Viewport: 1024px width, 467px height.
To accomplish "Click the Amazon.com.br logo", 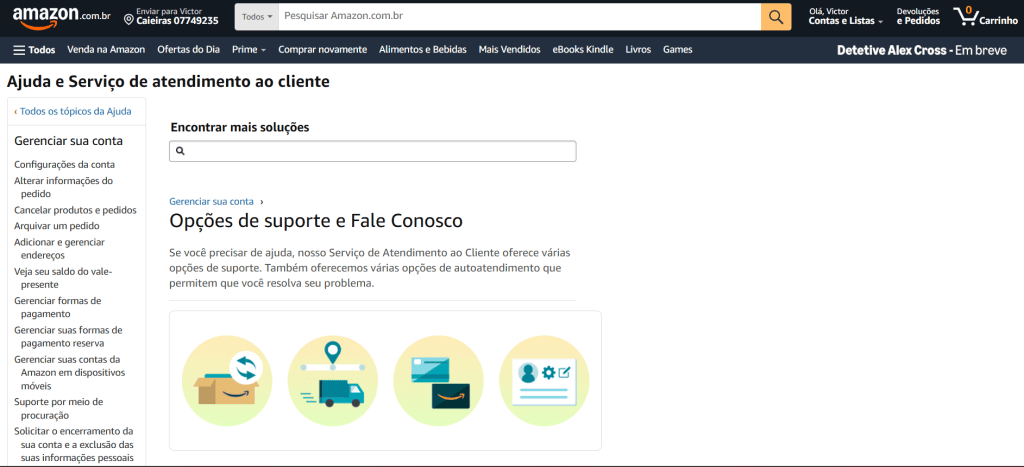I will 61,17.
